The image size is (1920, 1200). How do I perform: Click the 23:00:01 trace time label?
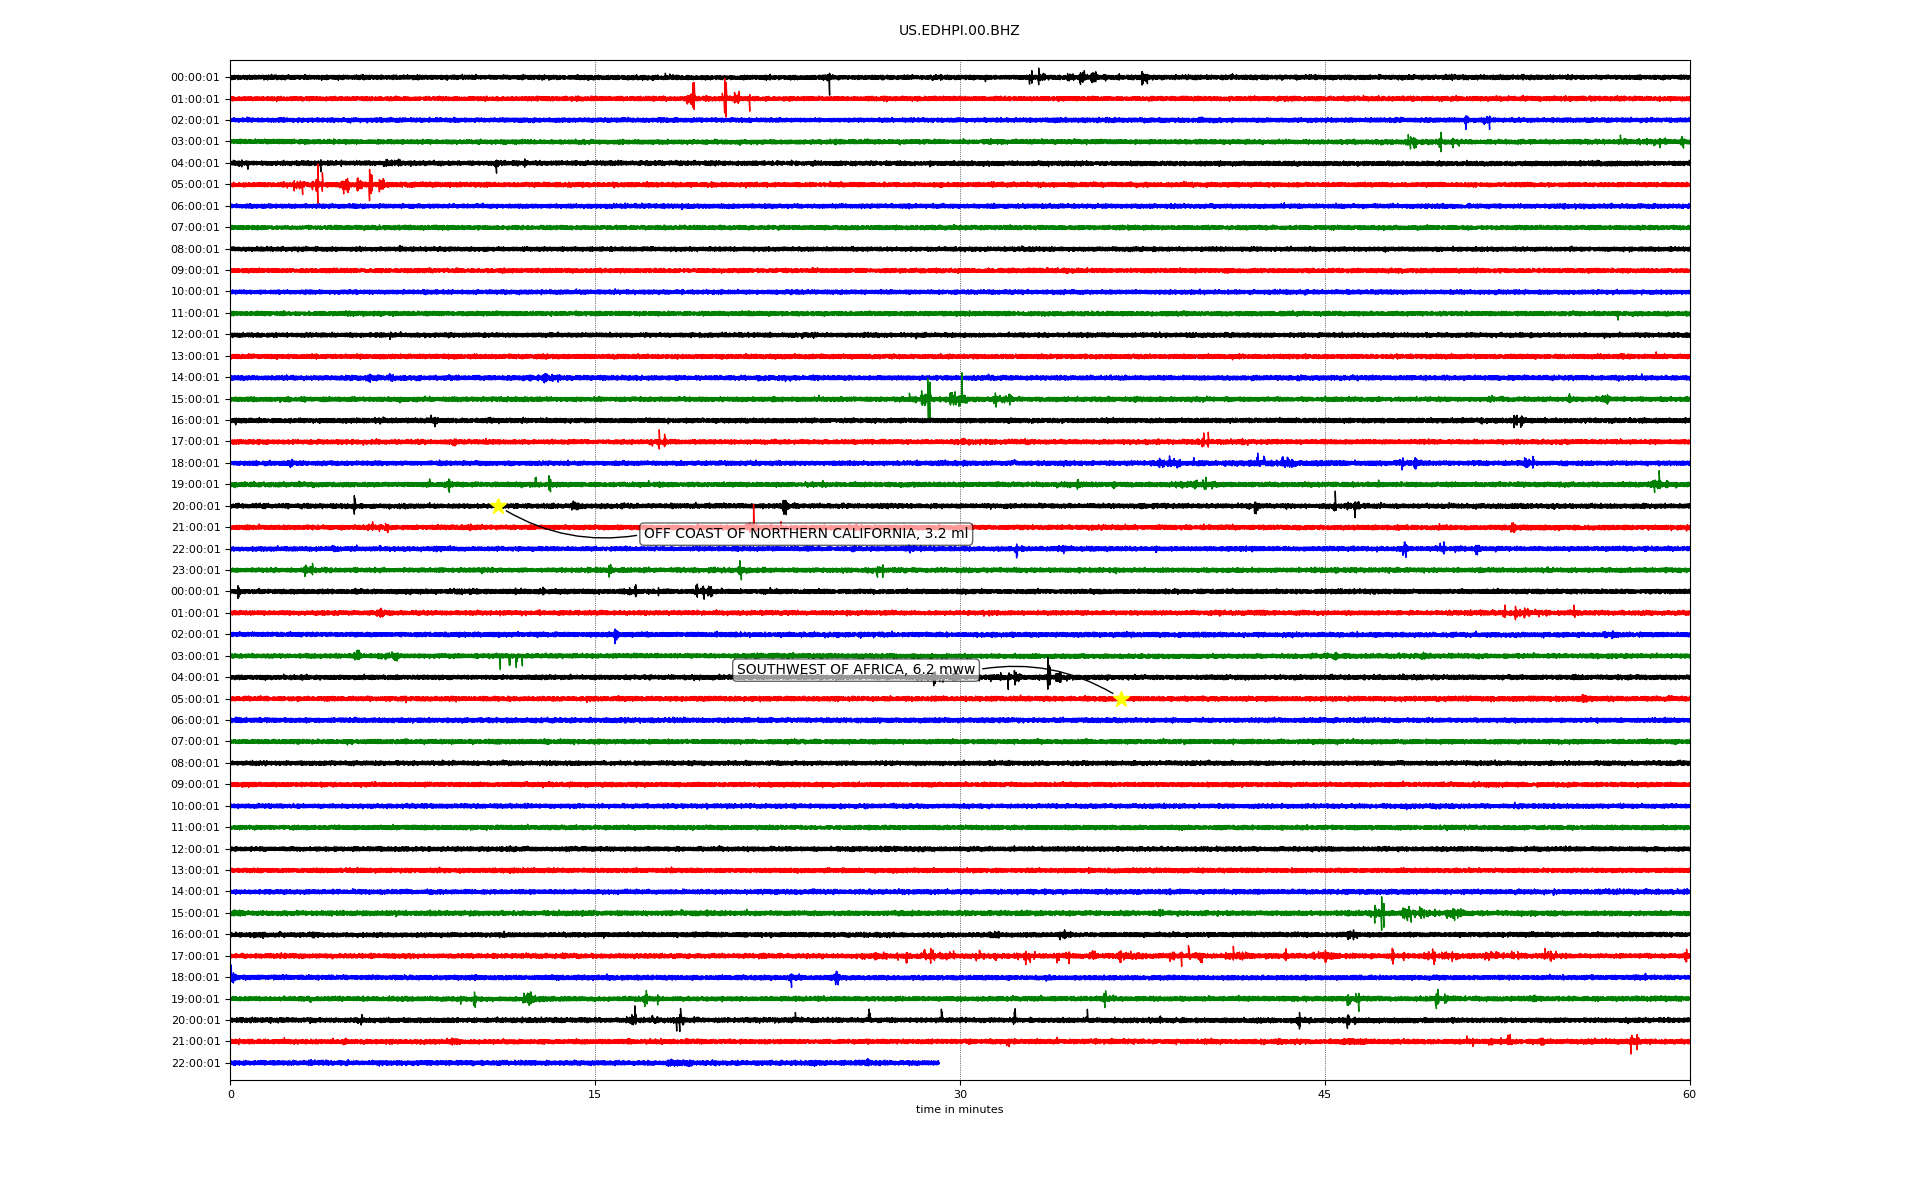[195, 571]
